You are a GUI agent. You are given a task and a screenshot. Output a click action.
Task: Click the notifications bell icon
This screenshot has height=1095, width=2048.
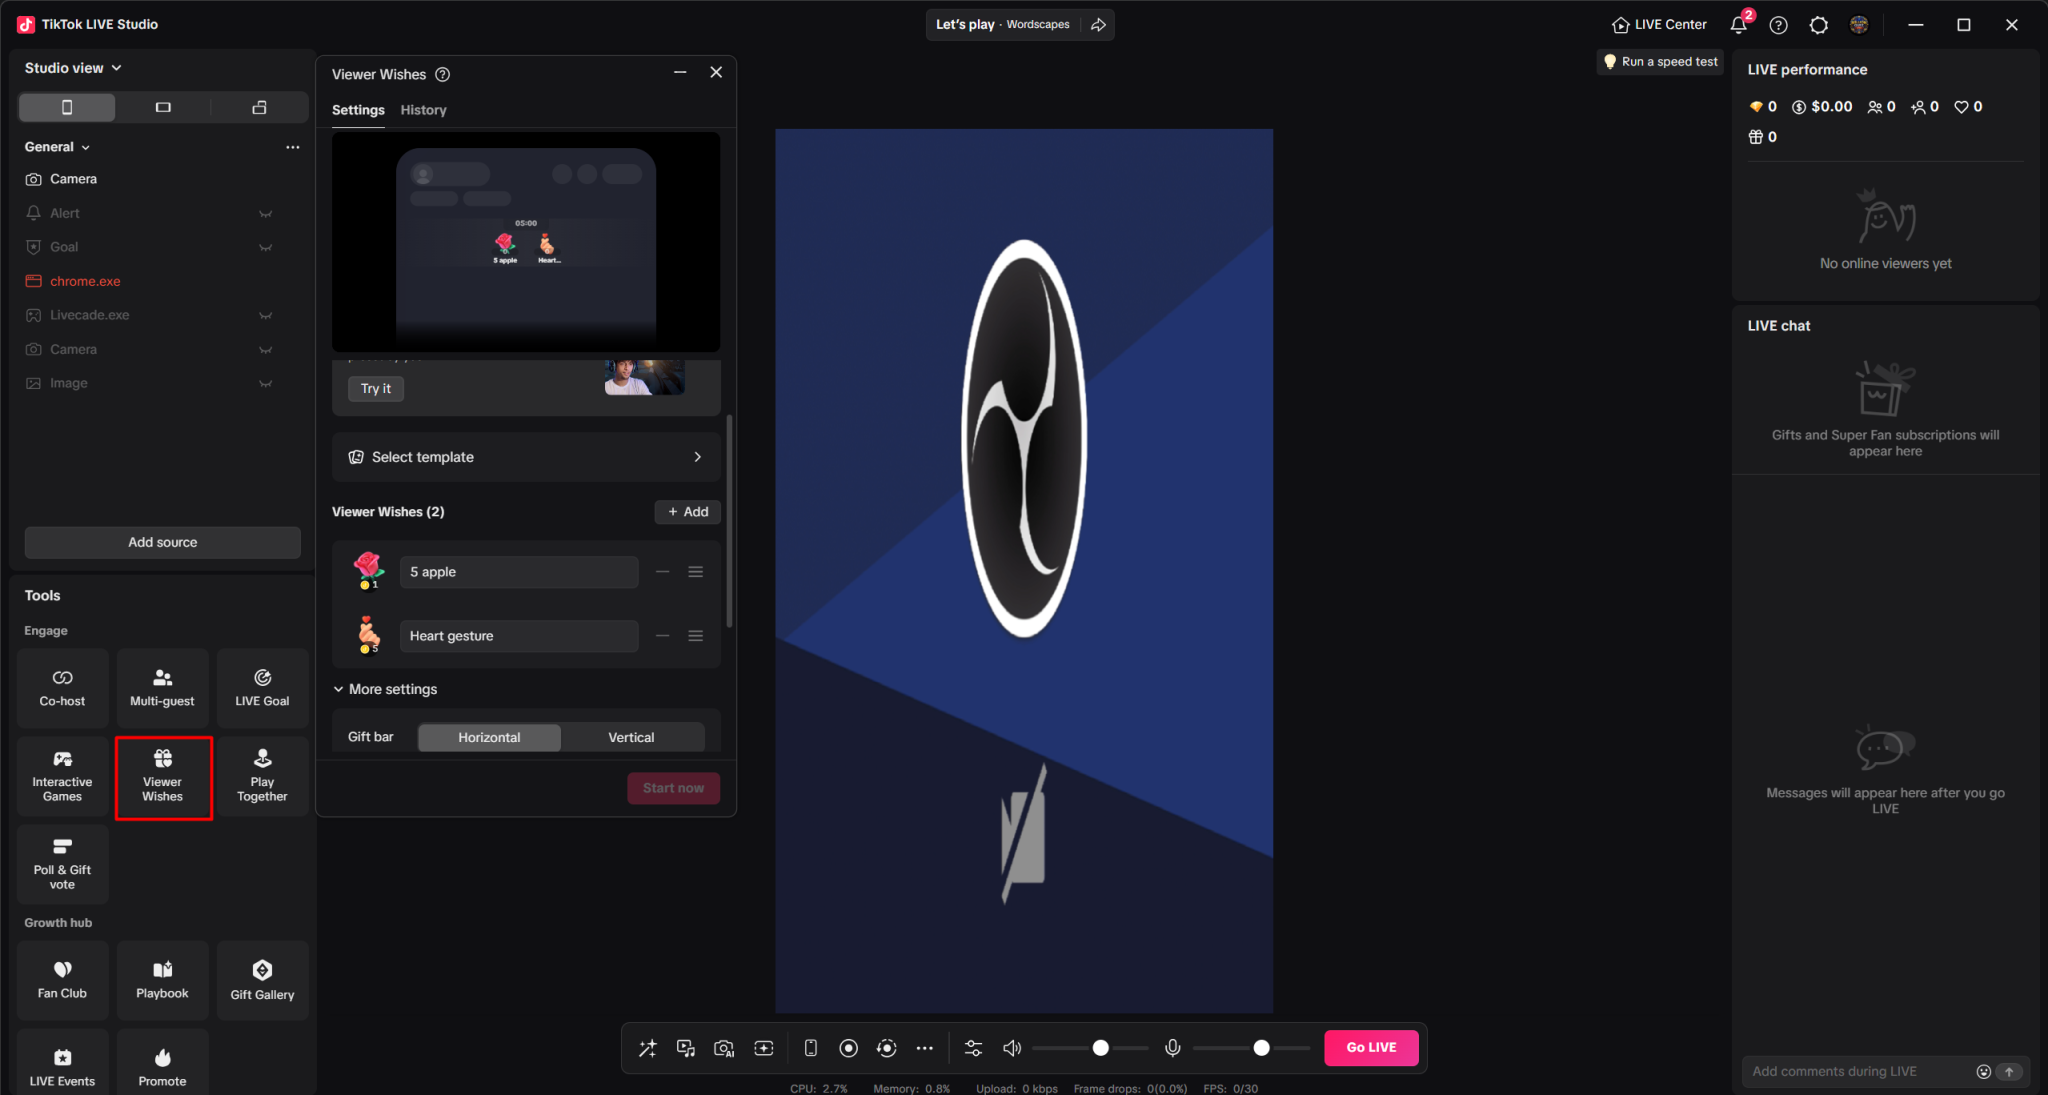[x=1739, y=24]
